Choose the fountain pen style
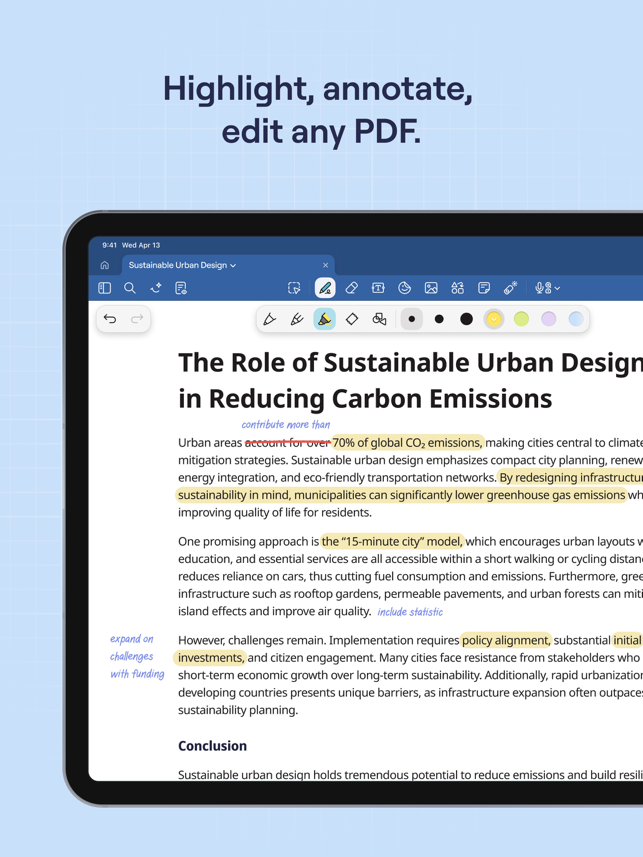The width and height of the screenshot is (643, 857). click(270, 319)
